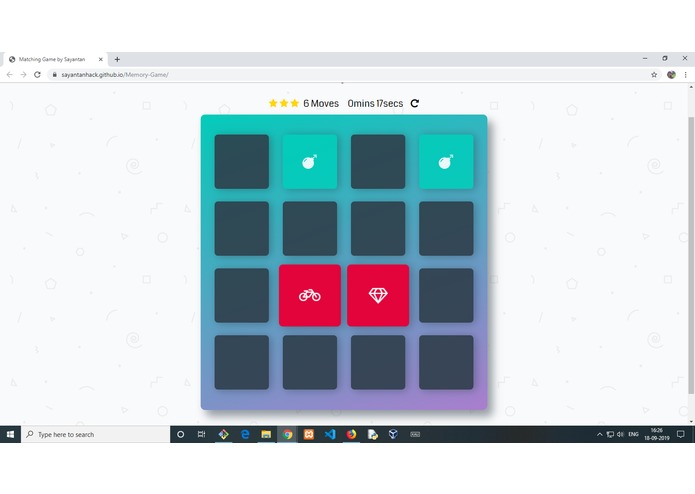Click the page vertical scrollbar
Image resolution: width=695 pixels, height=494 pixels.
(691, 255)
